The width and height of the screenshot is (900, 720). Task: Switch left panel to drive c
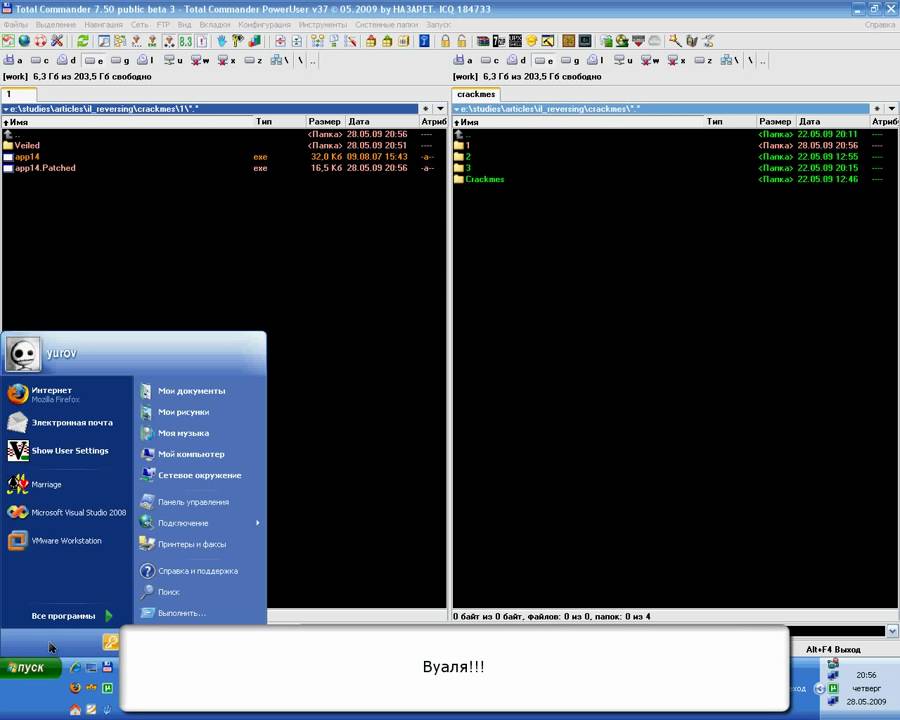40,60
